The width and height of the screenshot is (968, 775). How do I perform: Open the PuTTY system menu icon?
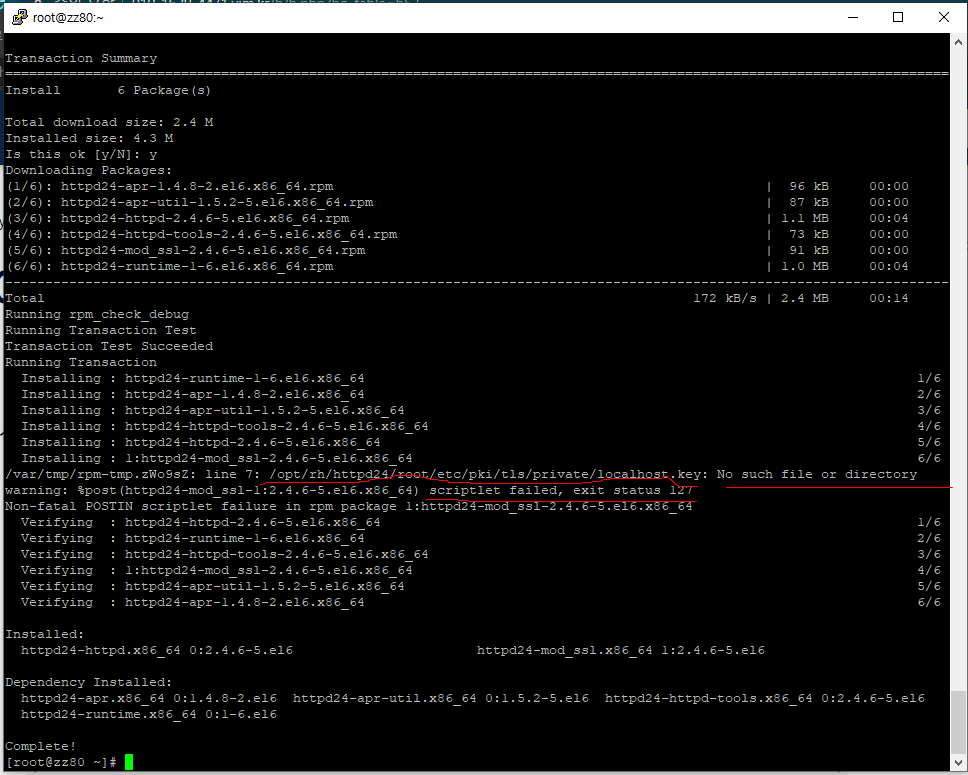pyautogui.click(x=20, y=17)
